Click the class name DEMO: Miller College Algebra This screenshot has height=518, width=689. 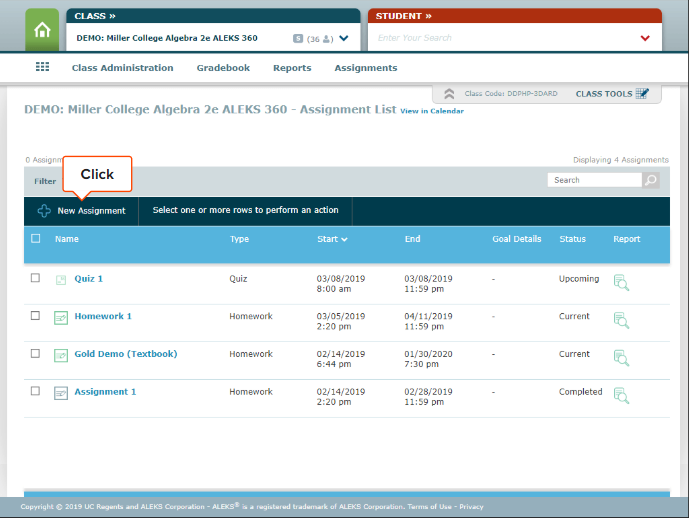(167, 38)
